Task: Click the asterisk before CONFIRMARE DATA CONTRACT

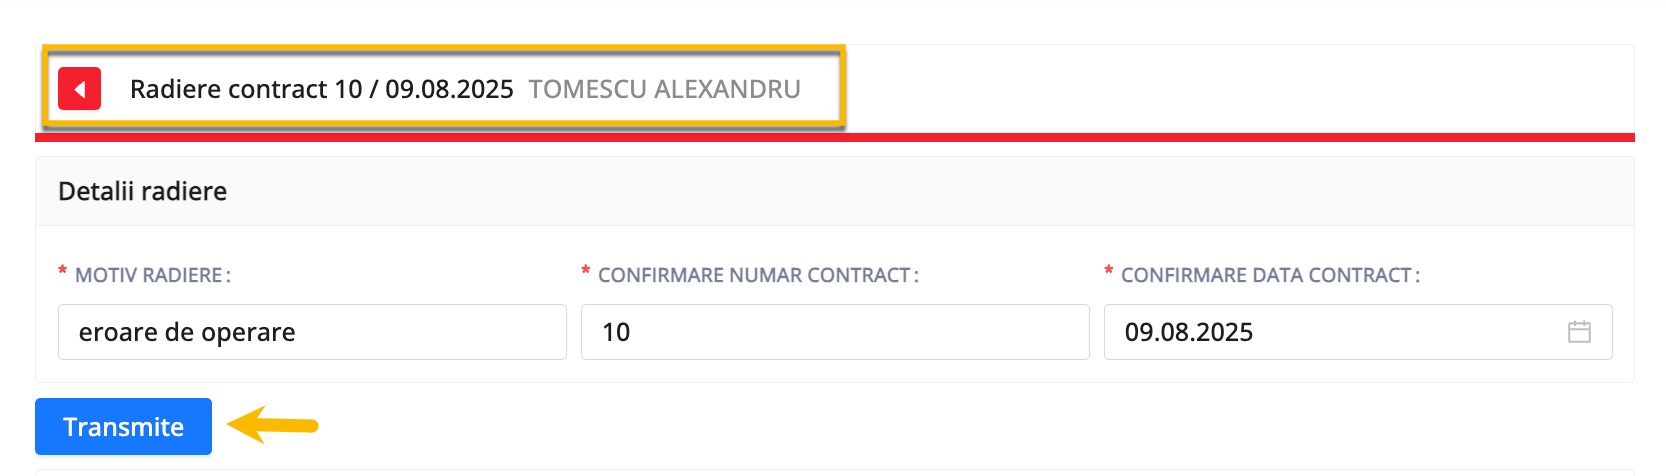Action: [x=1109, y=272]
